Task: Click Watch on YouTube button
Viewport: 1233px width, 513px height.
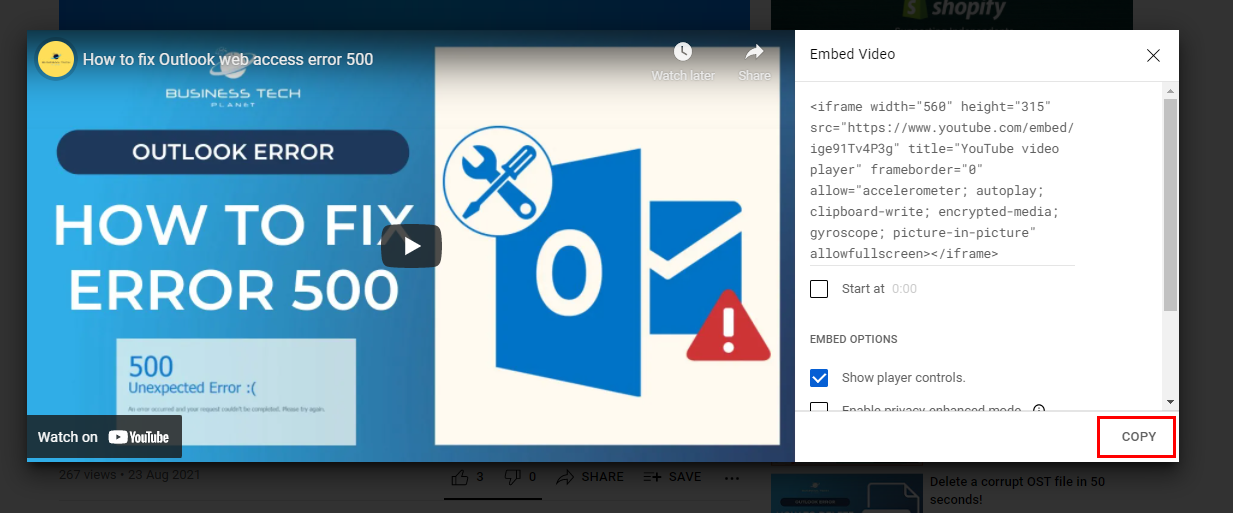Action: pos(104,437)
